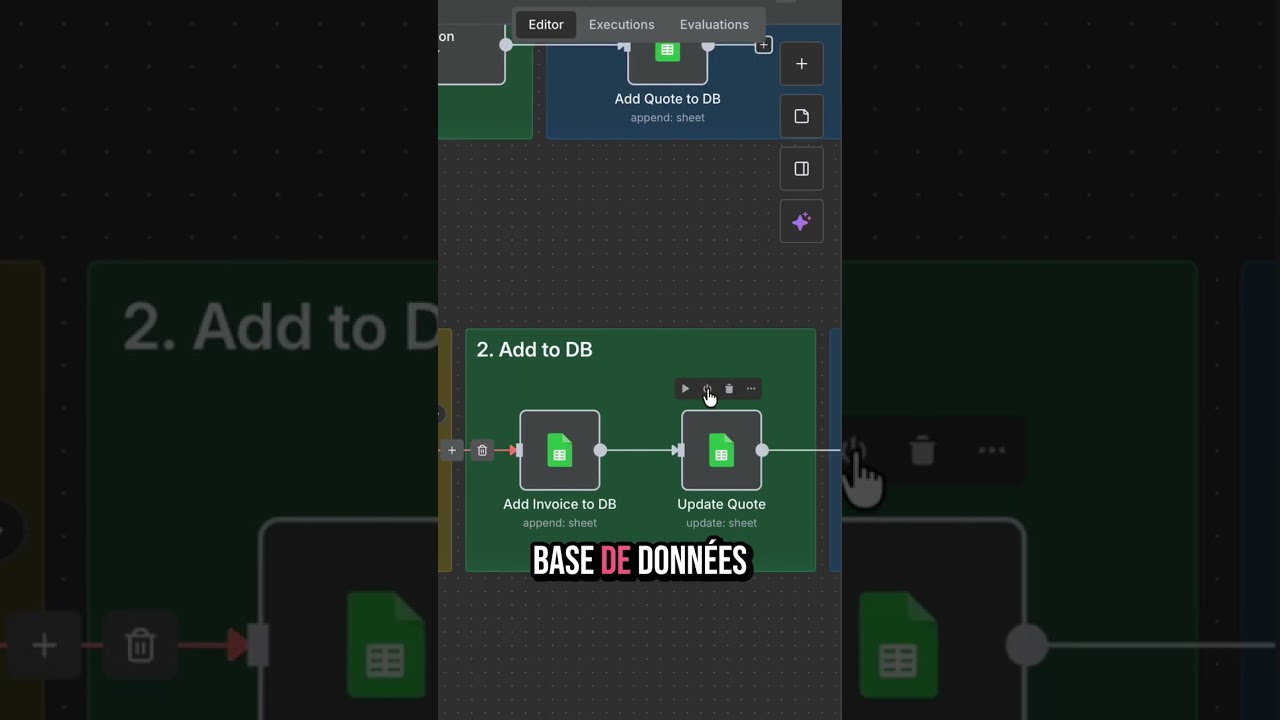The width and height of the screenshot is (1280, 720).
Task: Click the sticky note icon in right sidebar
Action: point(801,116)
